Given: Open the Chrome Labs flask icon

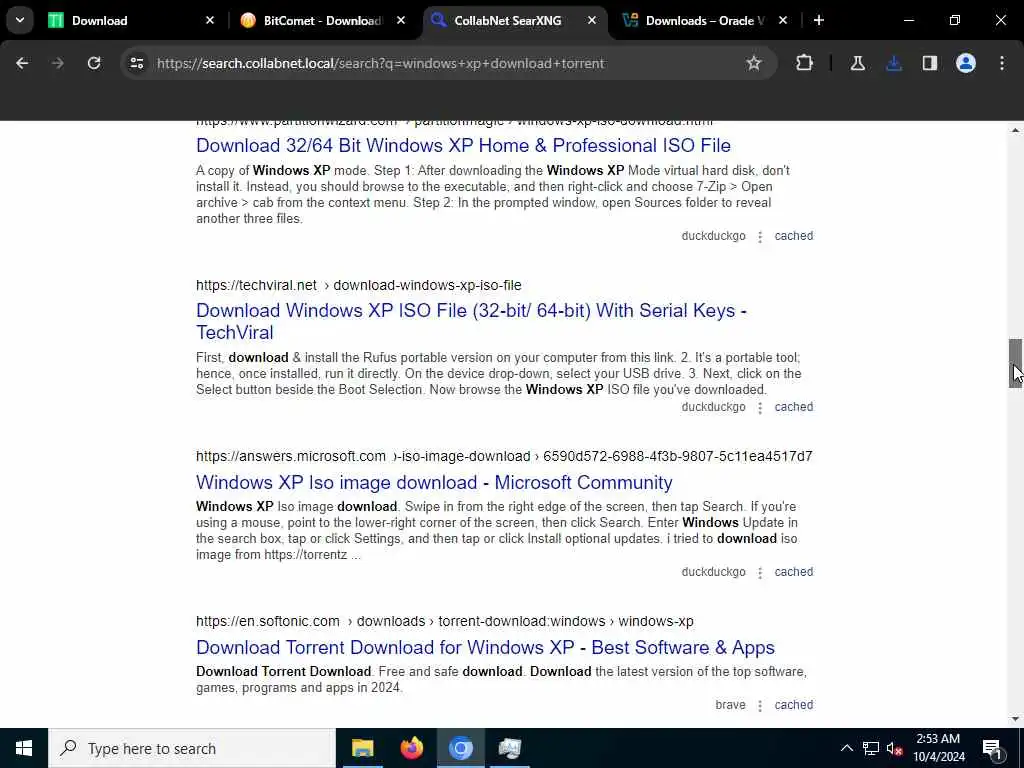Looking at the screenshot, I should pyautogui.click(x=857, y=63).
